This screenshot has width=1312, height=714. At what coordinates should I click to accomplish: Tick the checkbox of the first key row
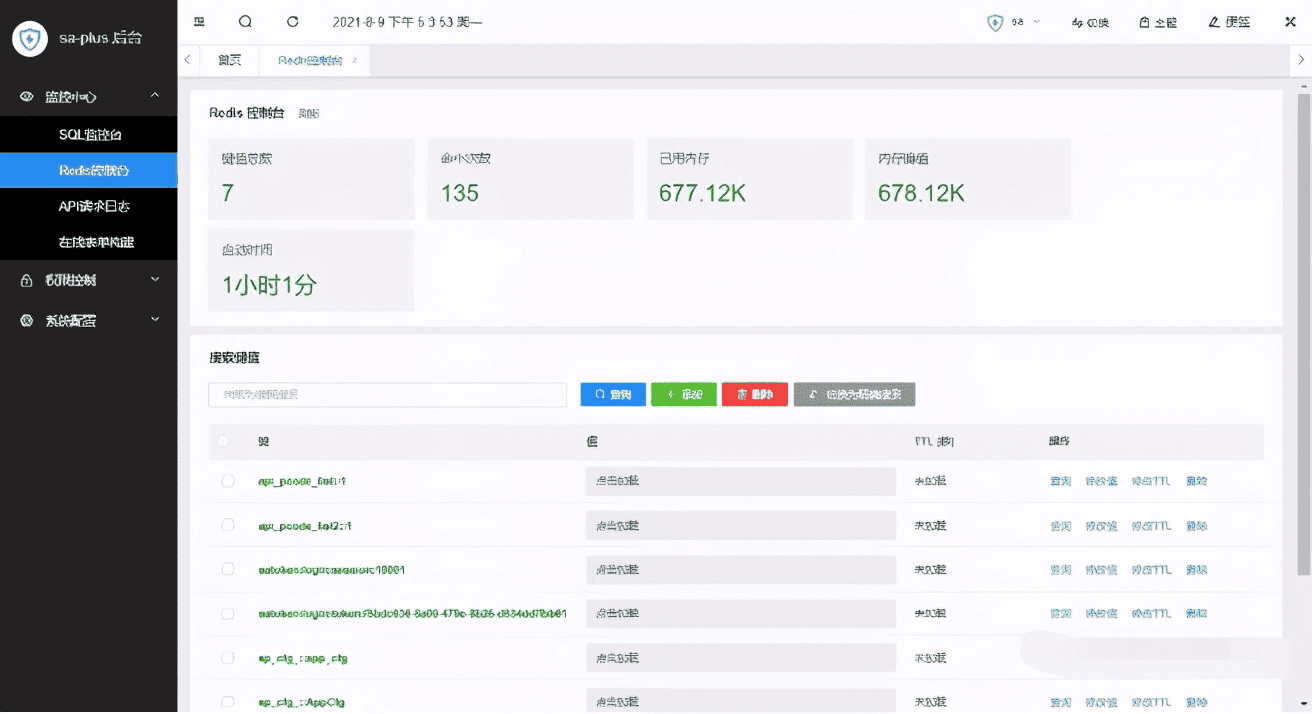(x=228, y=481)
